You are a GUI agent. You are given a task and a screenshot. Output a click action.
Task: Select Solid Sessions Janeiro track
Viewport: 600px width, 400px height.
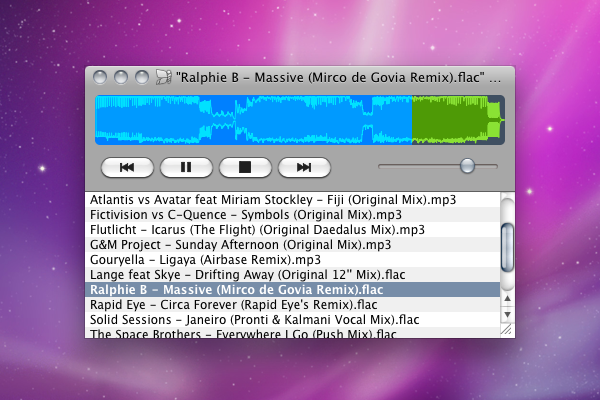(293, 320)
